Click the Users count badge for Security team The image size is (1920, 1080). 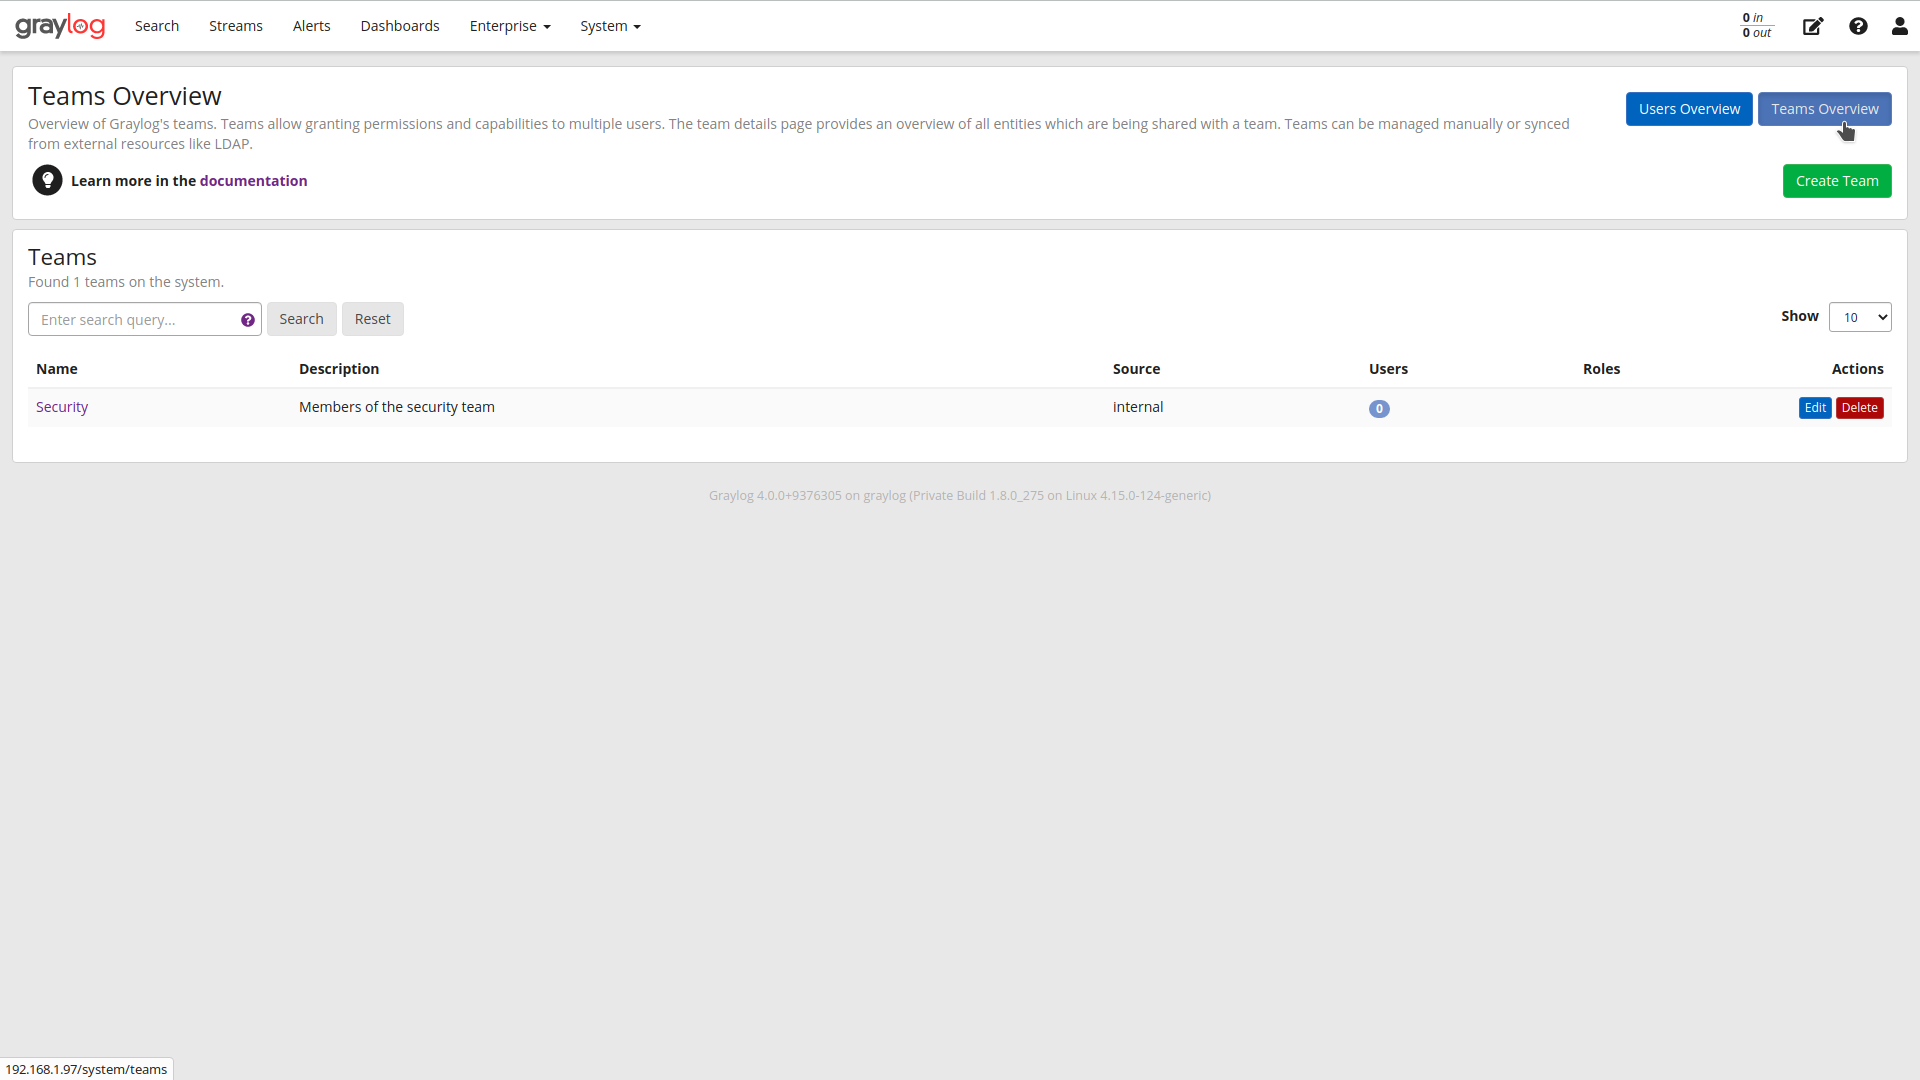1379,408
